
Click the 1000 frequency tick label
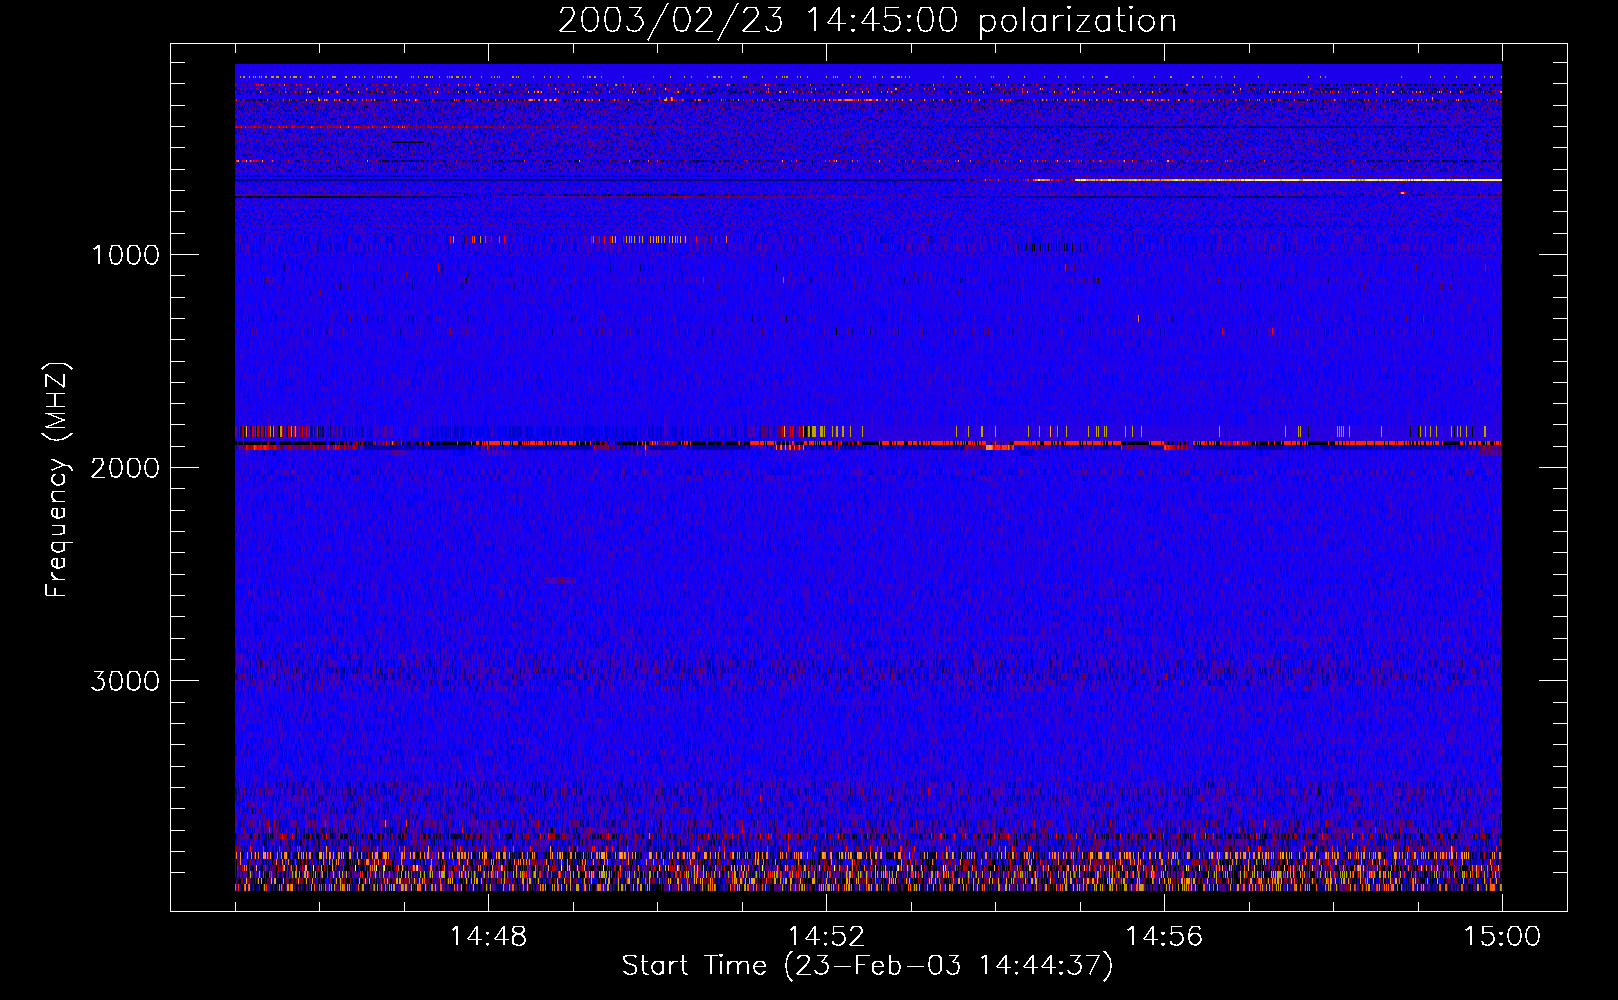[126, 255]
